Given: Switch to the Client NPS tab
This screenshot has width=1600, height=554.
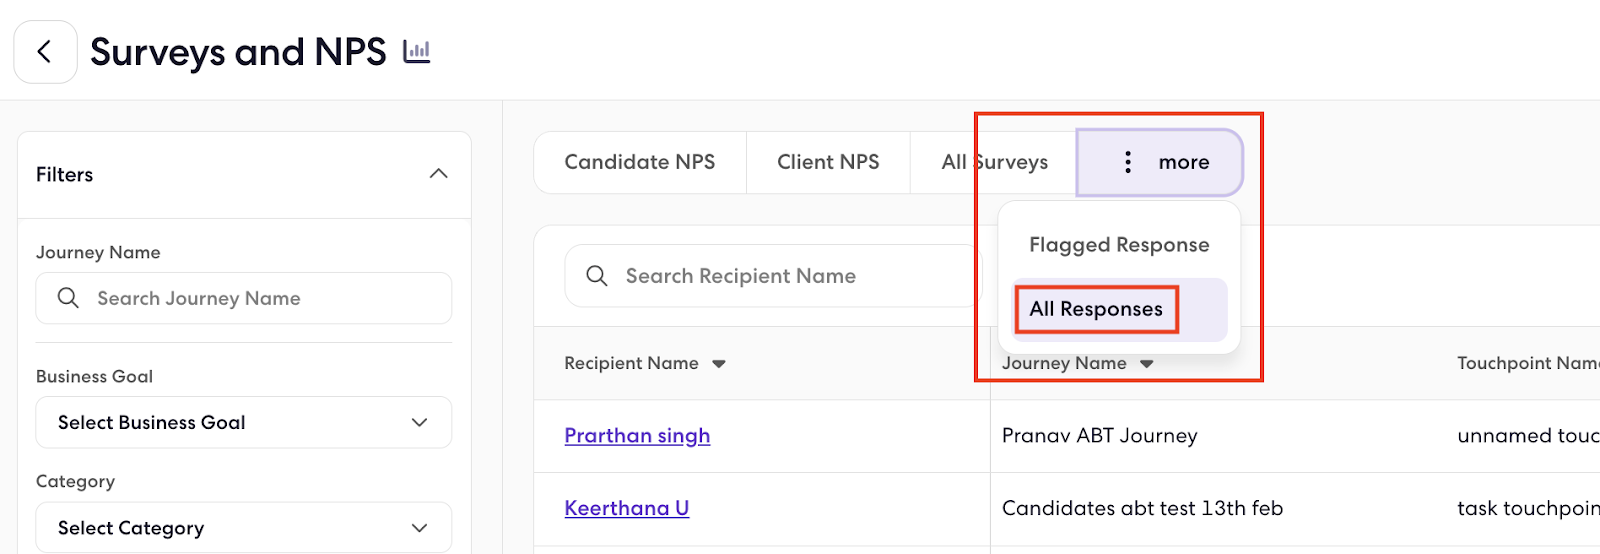Looking at the screenshot, I should click(x=828, y=162).
